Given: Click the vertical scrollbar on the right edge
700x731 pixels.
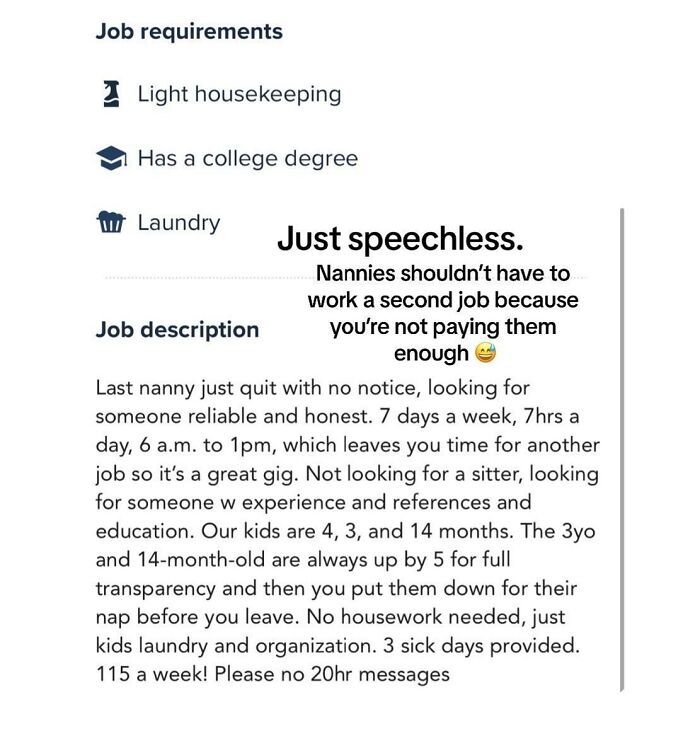Looking at the screenshot, I should [x=622, y=450].
